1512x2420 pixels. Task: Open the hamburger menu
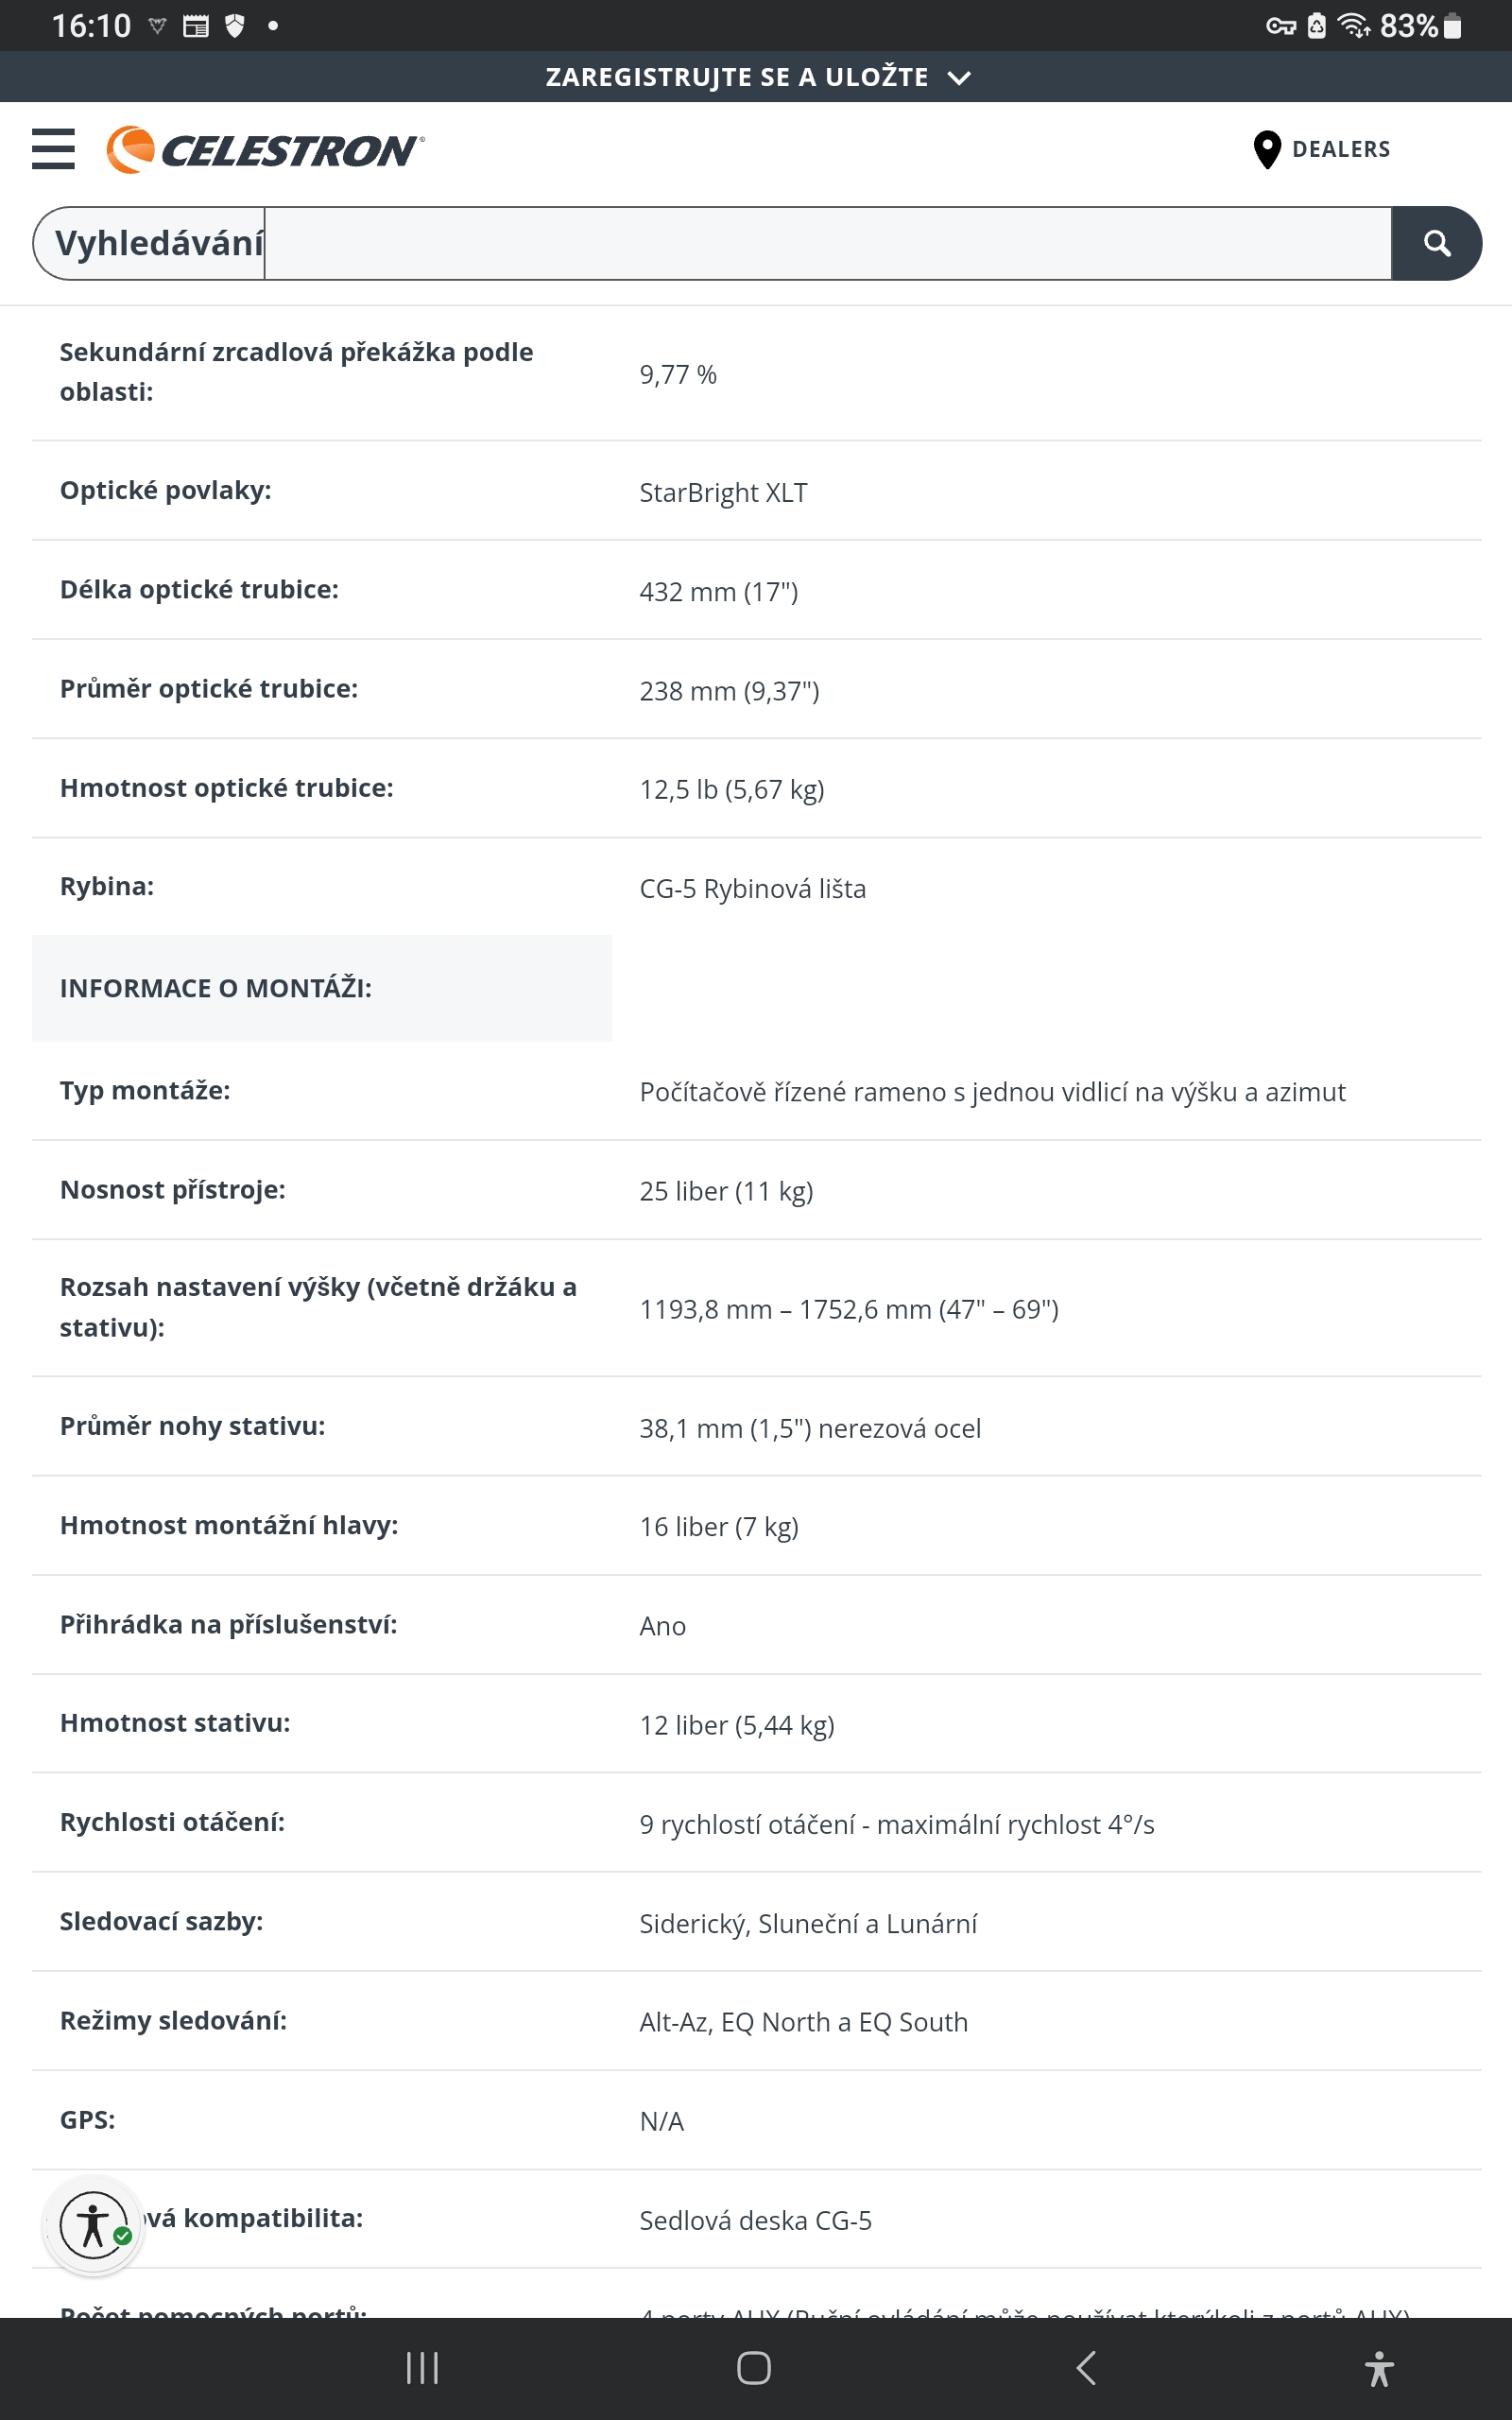[53, 149]
